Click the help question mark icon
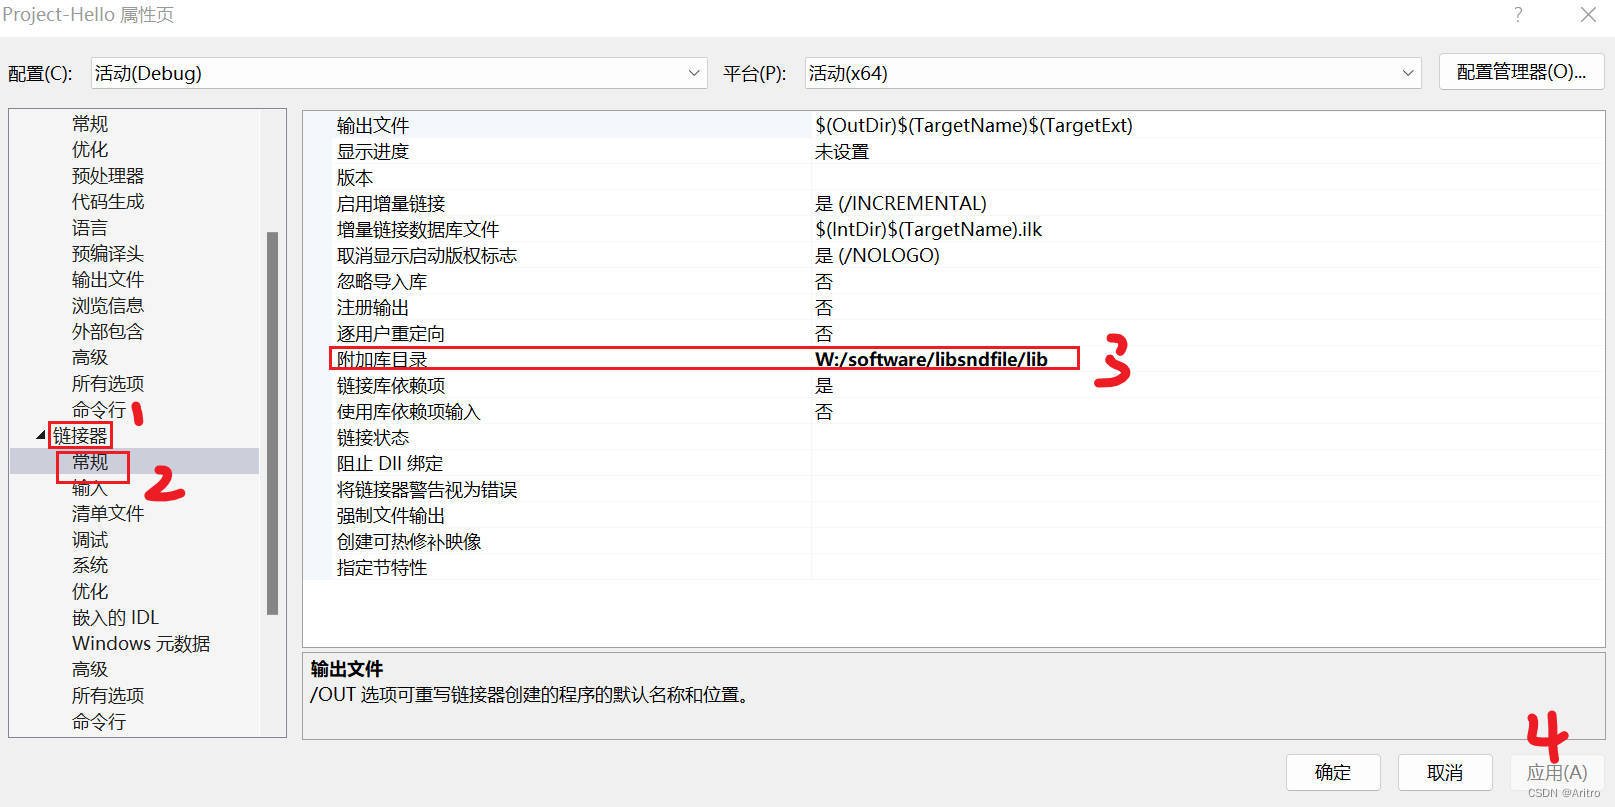1615x807 pixels. [x=1518, y=14]
